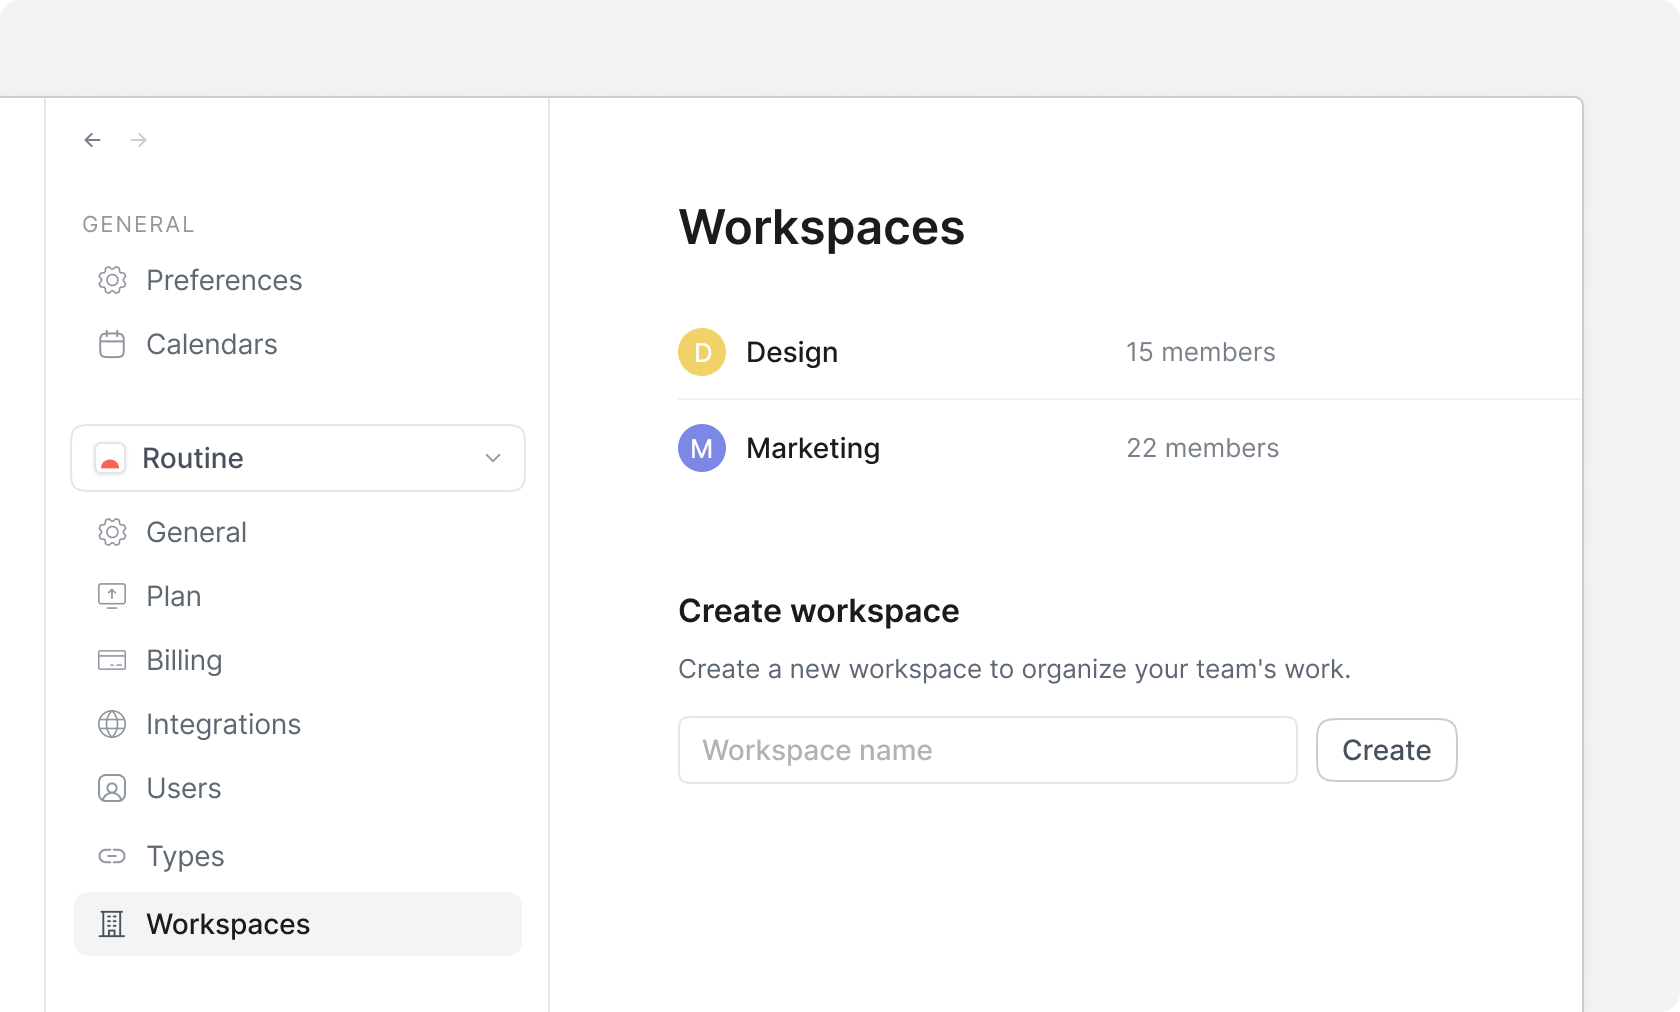Click the Create button
Image resolution: width=1680 pixels, height=1012 pixels.
tap(1386, 750)
